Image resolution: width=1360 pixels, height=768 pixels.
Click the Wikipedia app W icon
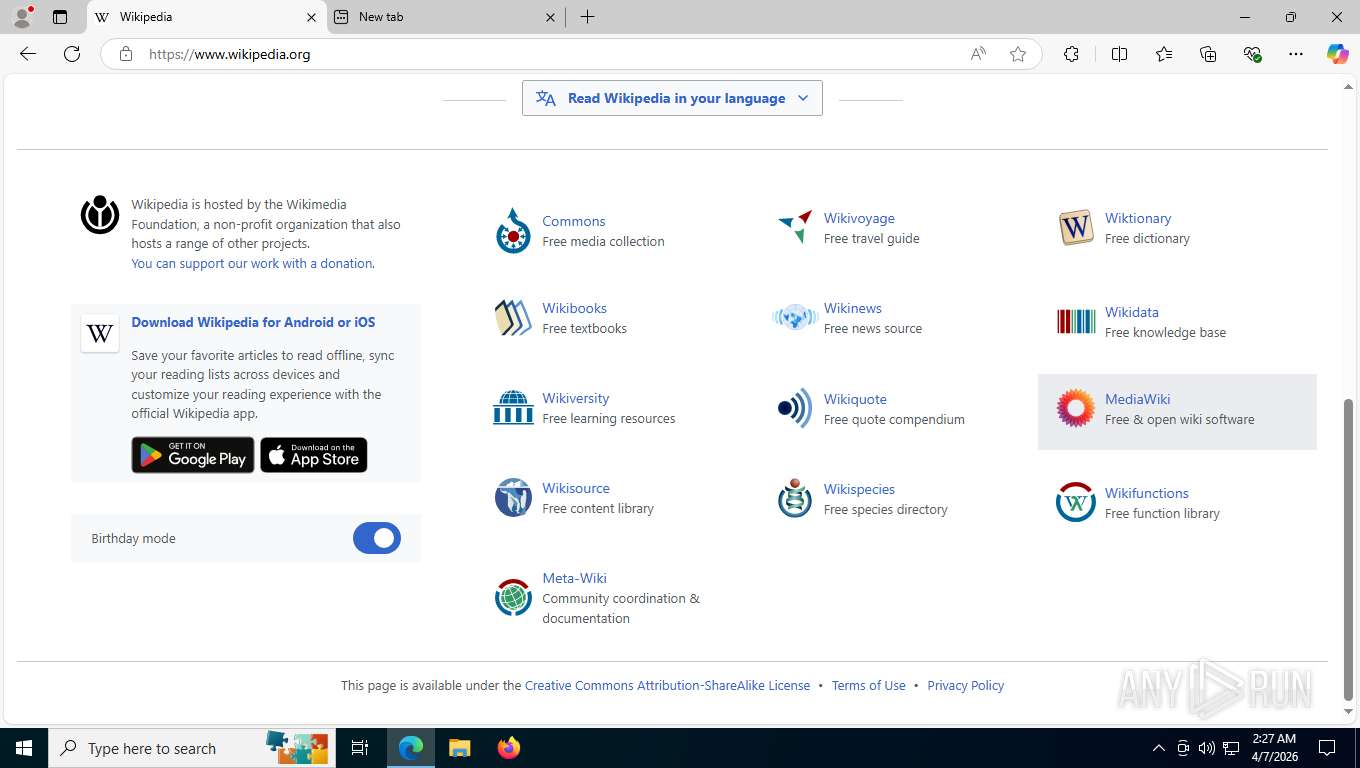pos(100,333)
